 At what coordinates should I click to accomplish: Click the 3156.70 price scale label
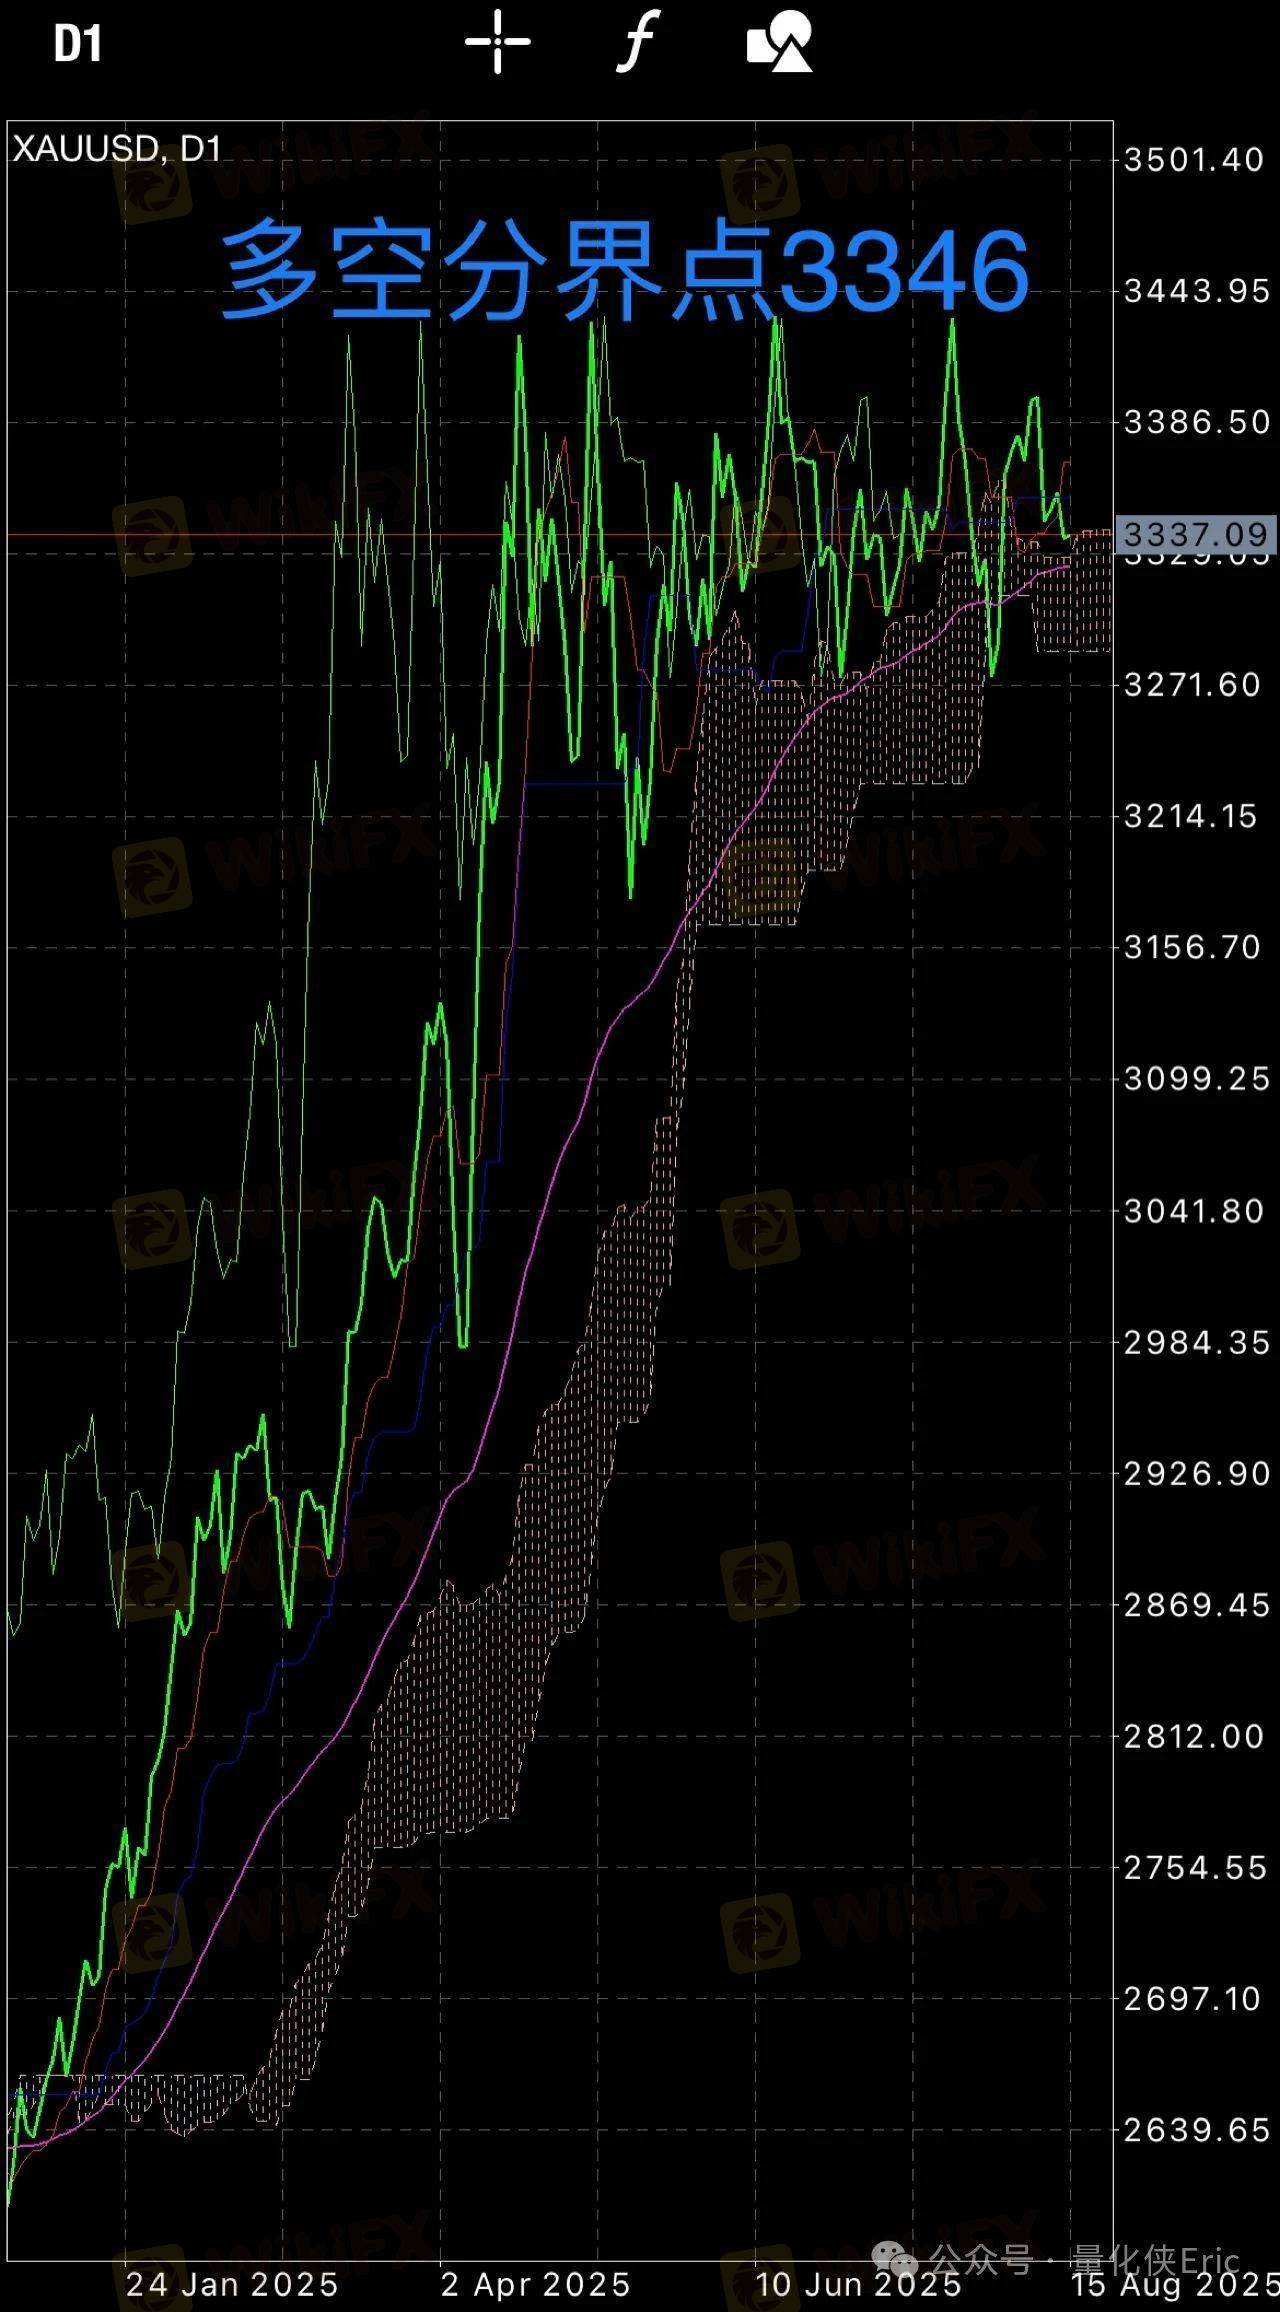click(x=1192, y=947)
